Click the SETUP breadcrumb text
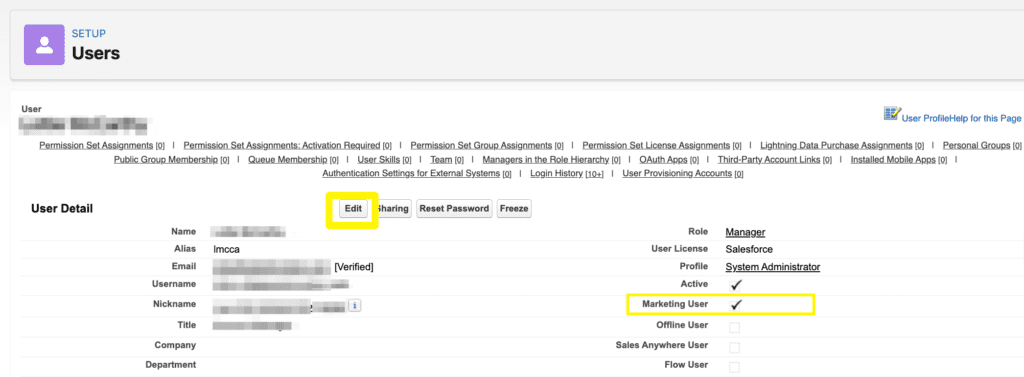 click(89, 33)
